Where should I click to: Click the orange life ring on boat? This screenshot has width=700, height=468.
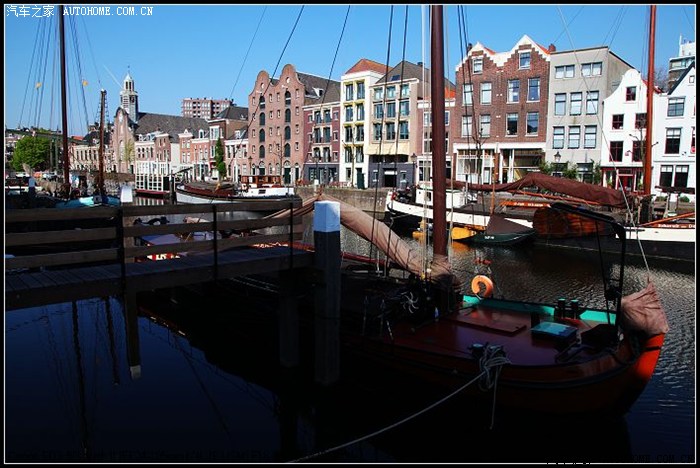(x=482, y=286)
